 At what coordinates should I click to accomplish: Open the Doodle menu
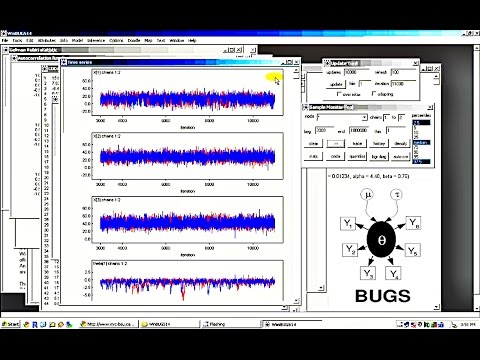coord(134,40)
